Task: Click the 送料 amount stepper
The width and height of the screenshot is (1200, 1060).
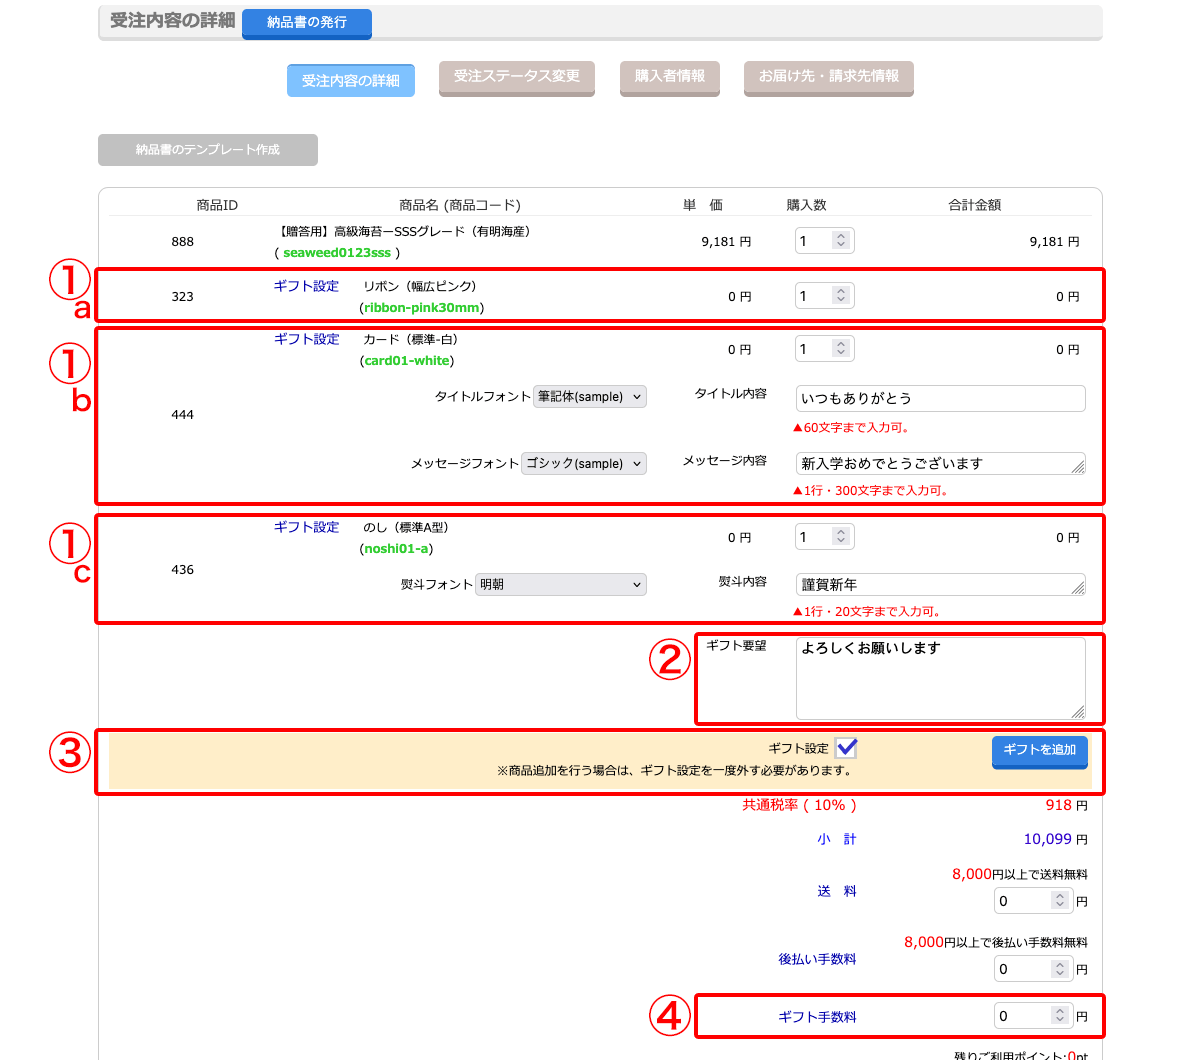Action: [x=1060, y=901]
